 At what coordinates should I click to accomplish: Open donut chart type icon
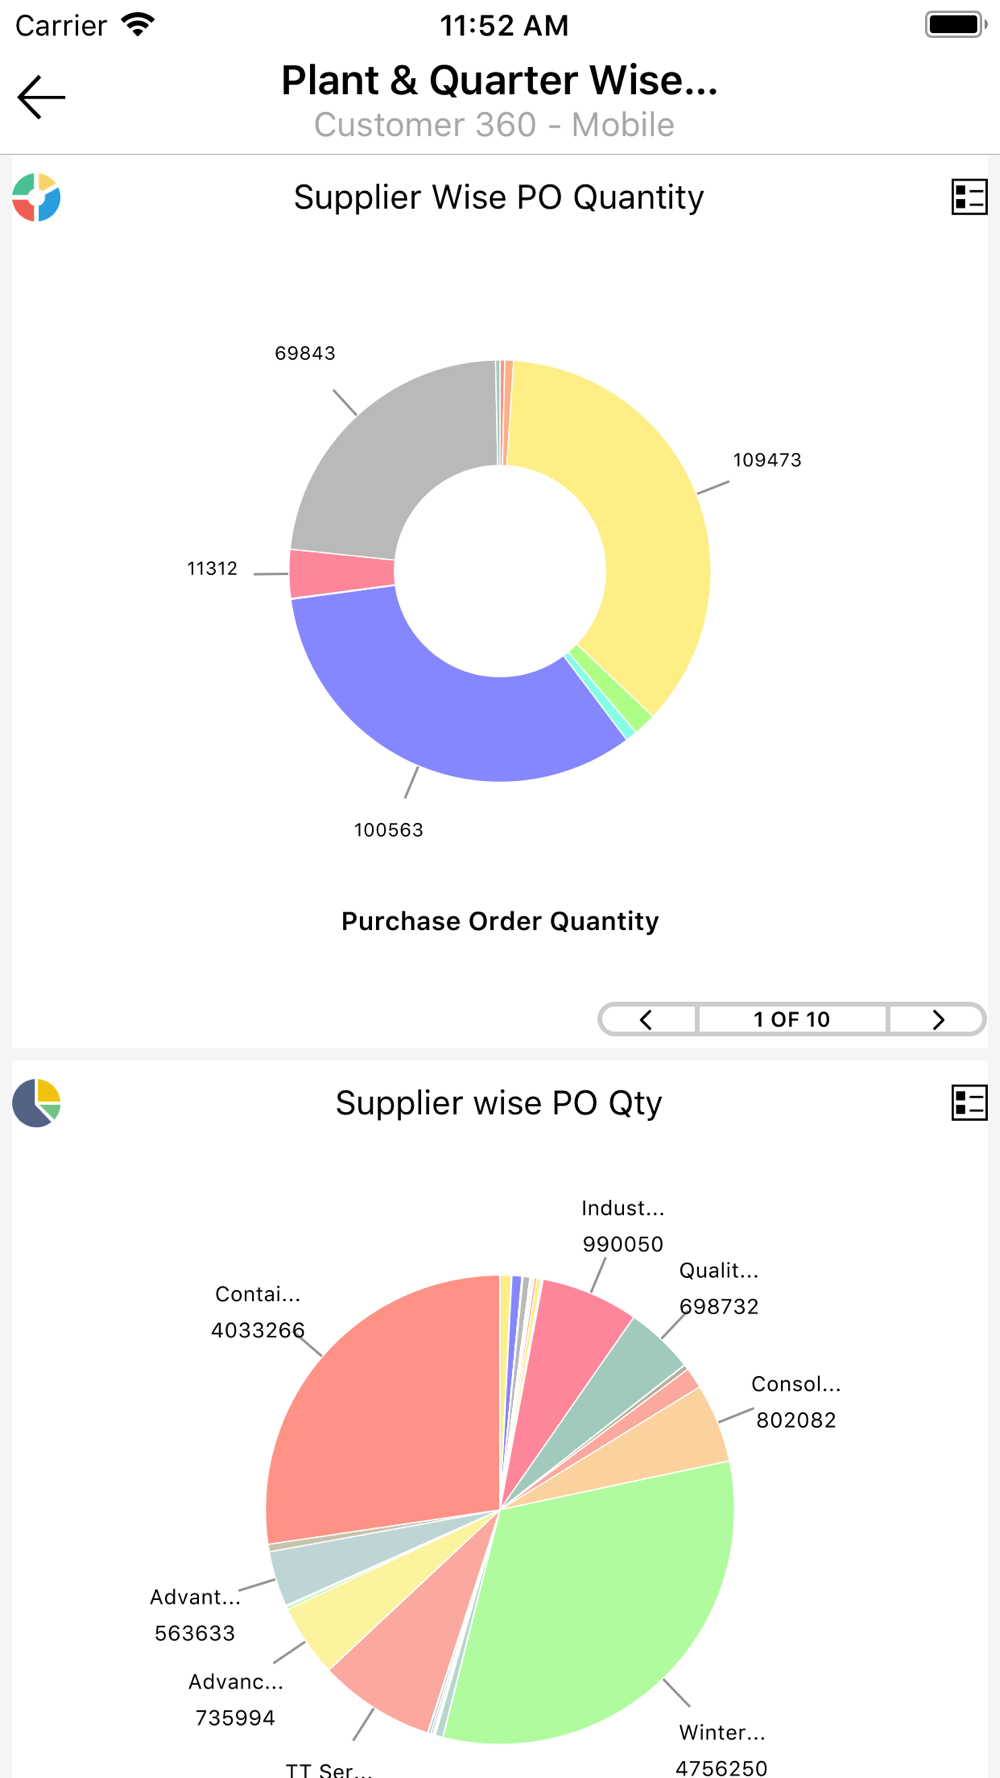(x=37, y=197)
